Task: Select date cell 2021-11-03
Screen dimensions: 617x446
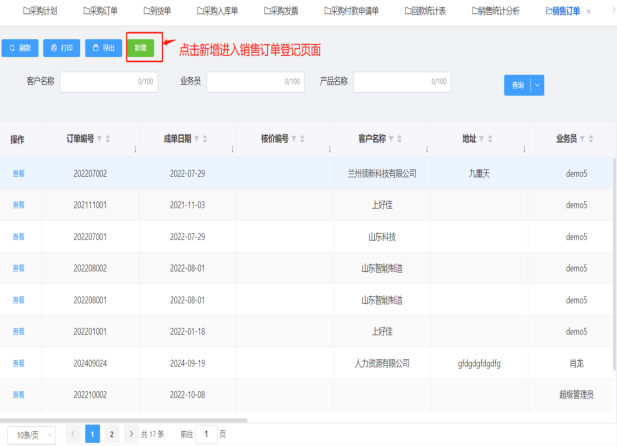Action: coord(188,205)
